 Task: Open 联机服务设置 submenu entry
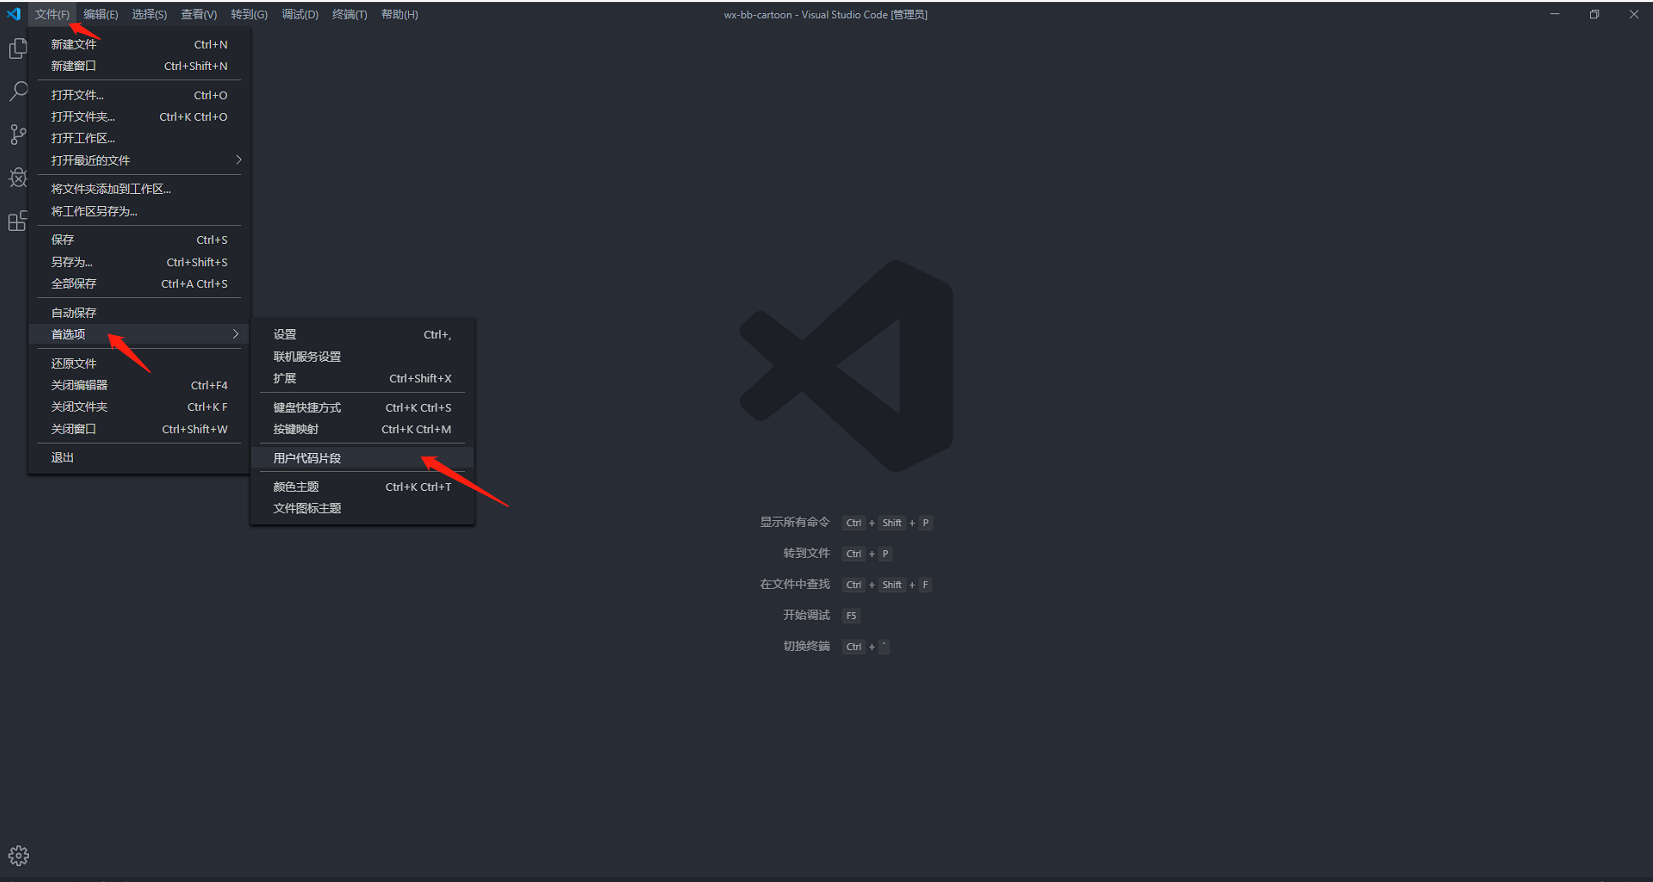[362, 357]
